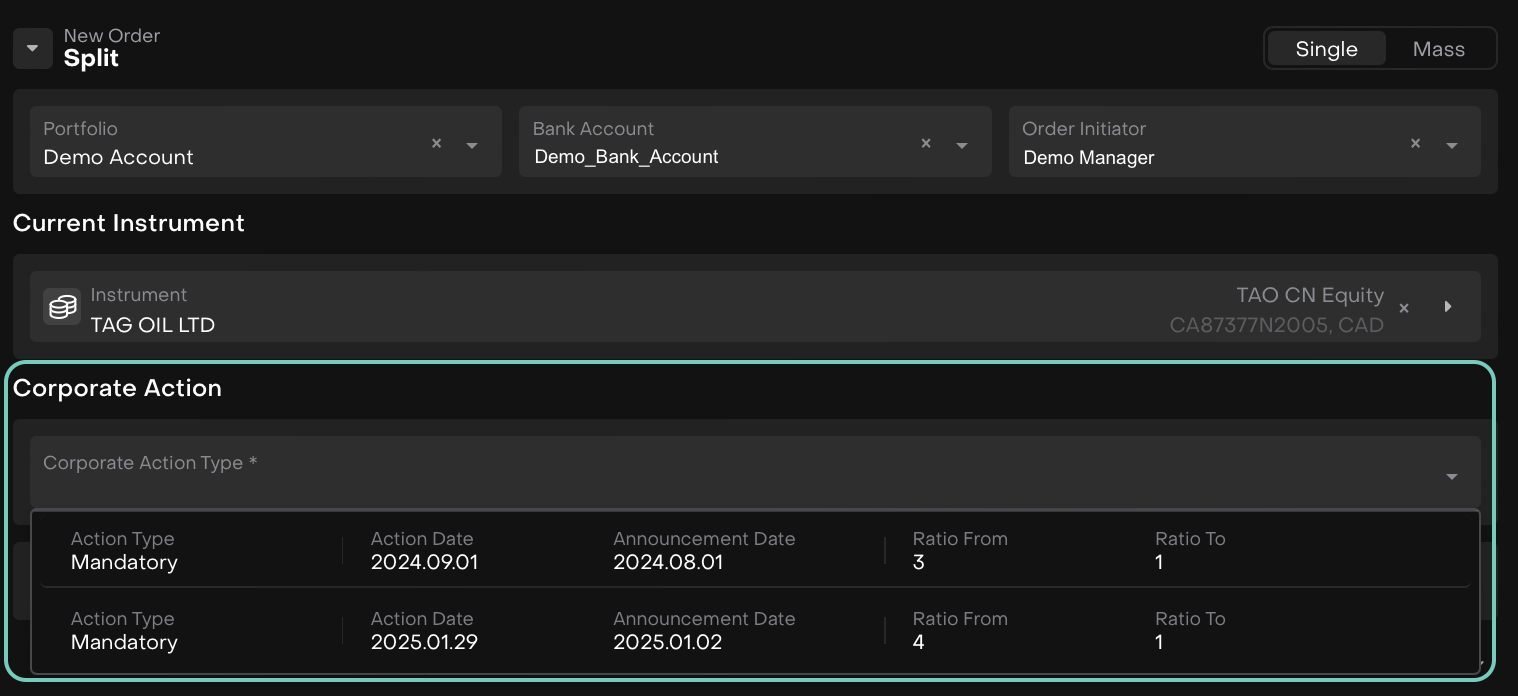Expand the Bank Account dropdown
Image resolution: width=1518 pixels, height=696 pixels.
click(x=962, y=145)
